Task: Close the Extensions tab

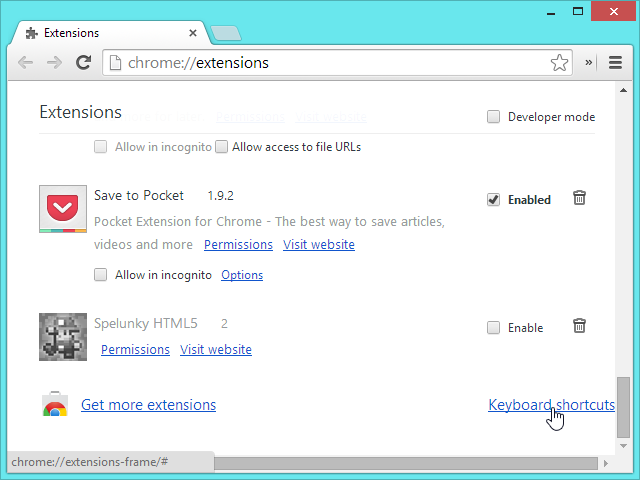Action: [x=193, y=33]
